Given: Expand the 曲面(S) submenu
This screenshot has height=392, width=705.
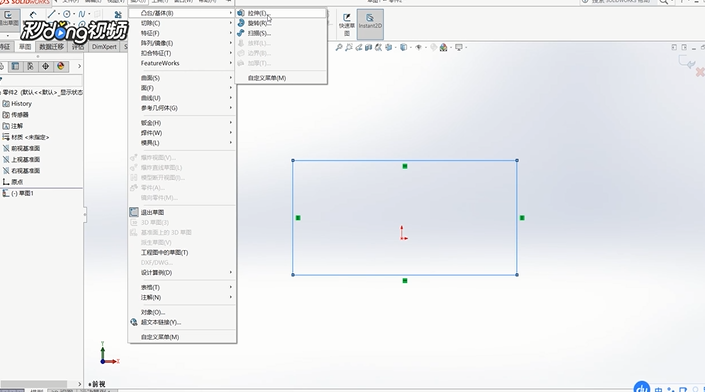Looking at the screenshot, I should [182, 78].
